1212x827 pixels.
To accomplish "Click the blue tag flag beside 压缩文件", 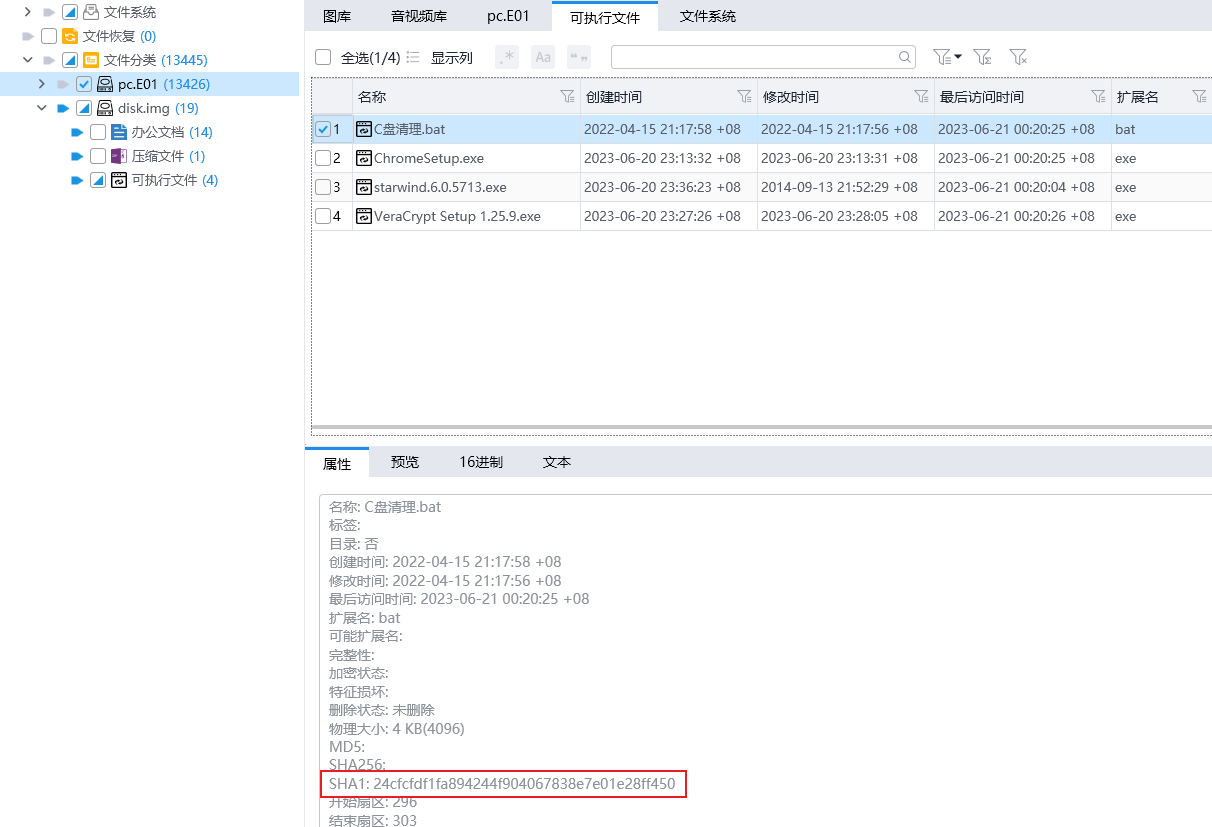I will 77,156.
